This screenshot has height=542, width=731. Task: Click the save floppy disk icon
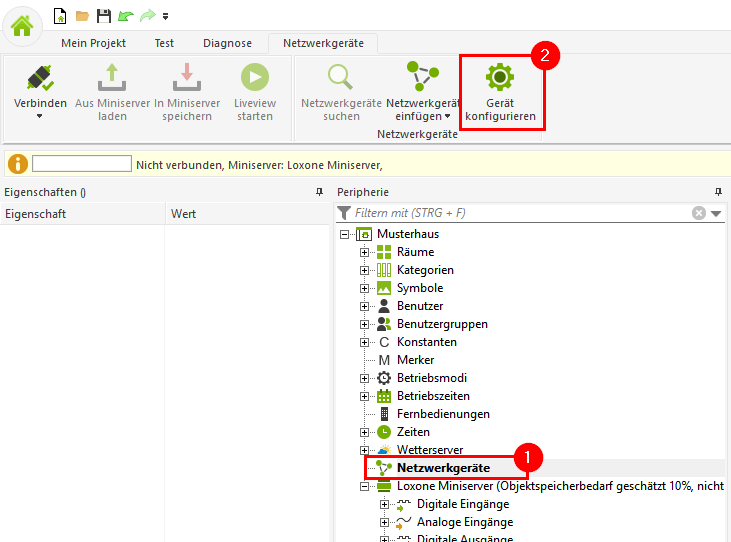[x=102, y=16]
